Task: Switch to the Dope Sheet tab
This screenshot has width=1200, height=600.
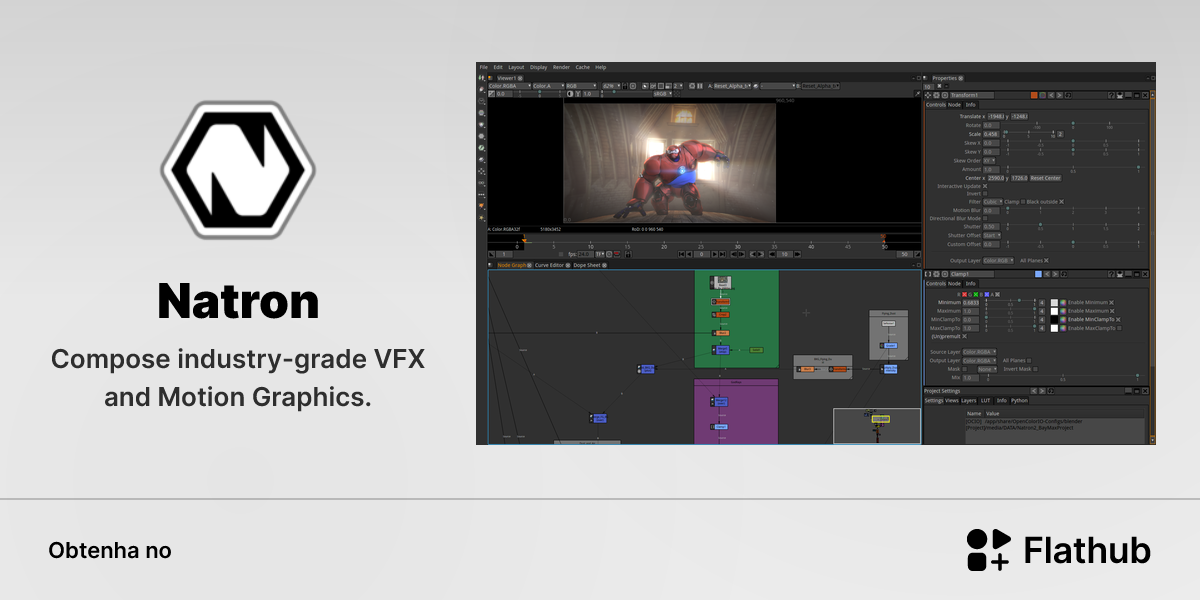Action: (588, 265)
